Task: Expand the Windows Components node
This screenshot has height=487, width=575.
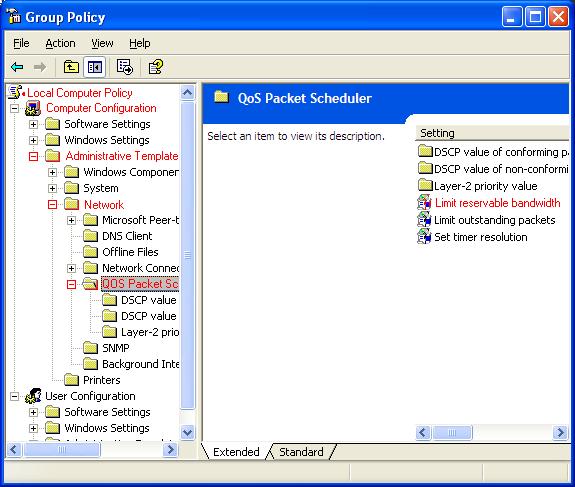Action: (x=52, y=172)
